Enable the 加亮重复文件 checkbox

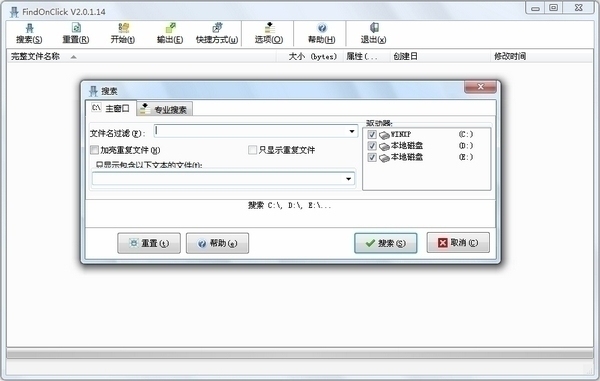[x=94, y=150]
